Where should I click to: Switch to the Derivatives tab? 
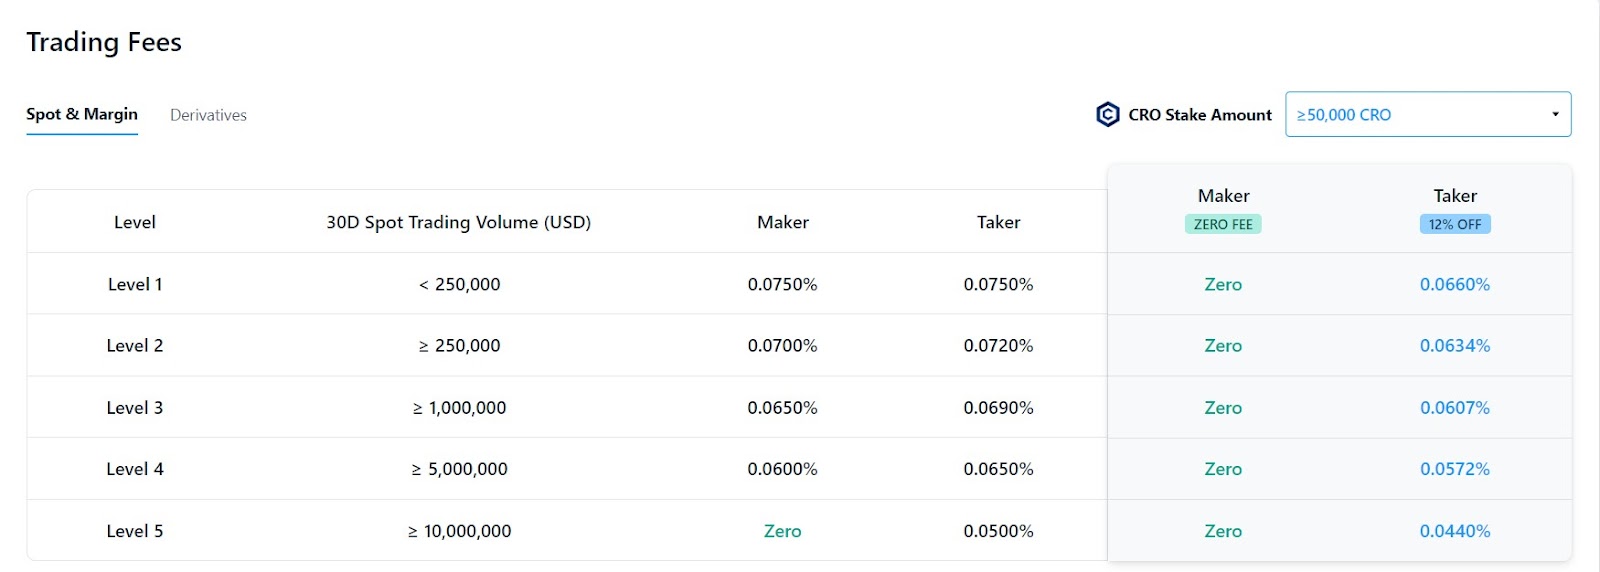tap(208, 115)
